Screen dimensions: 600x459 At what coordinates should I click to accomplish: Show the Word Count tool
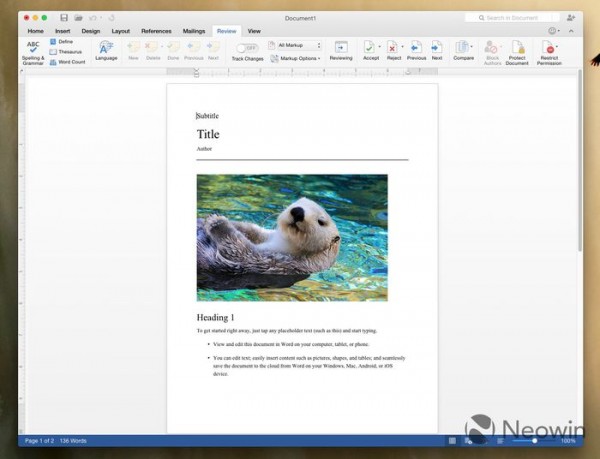67,62
